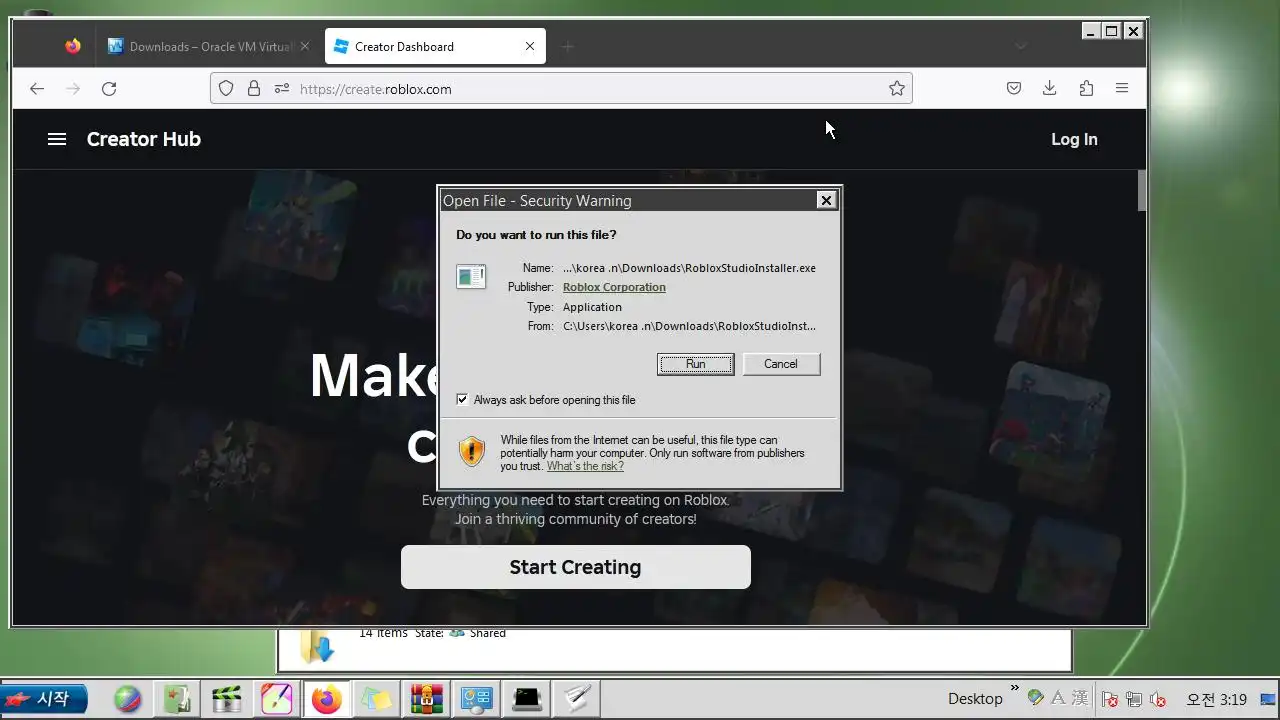The image size is (1280, 720).
Task: Expand the list all tabs dropdown
Action: (x=1020, y=47)
